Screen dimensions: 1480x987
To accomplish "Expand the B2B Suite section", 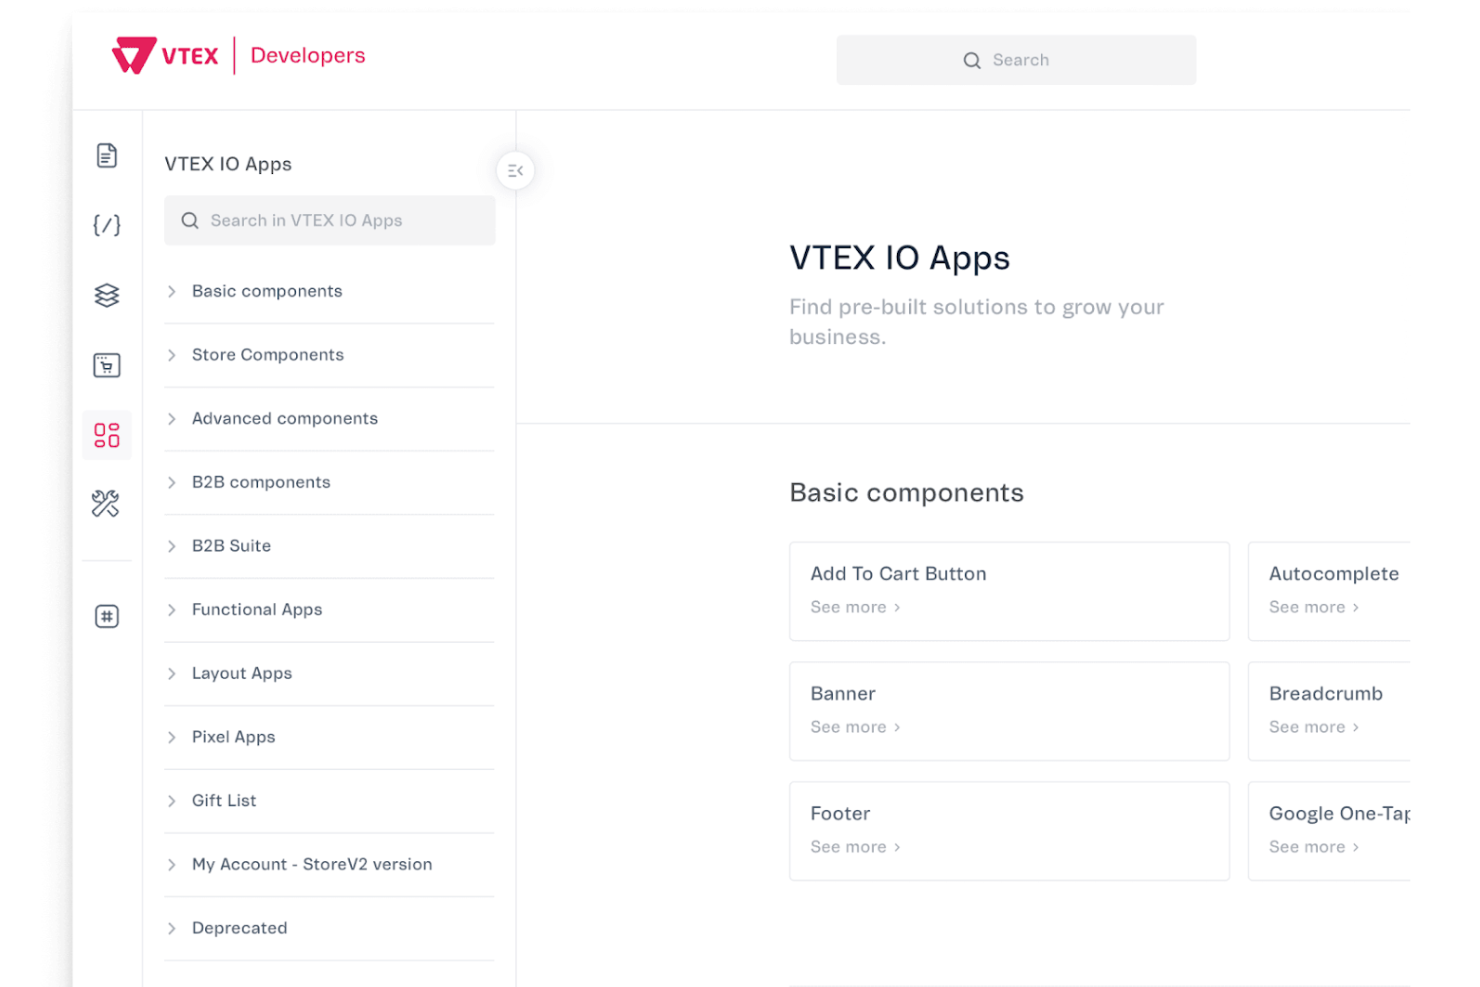I will [x=231, y=546].
